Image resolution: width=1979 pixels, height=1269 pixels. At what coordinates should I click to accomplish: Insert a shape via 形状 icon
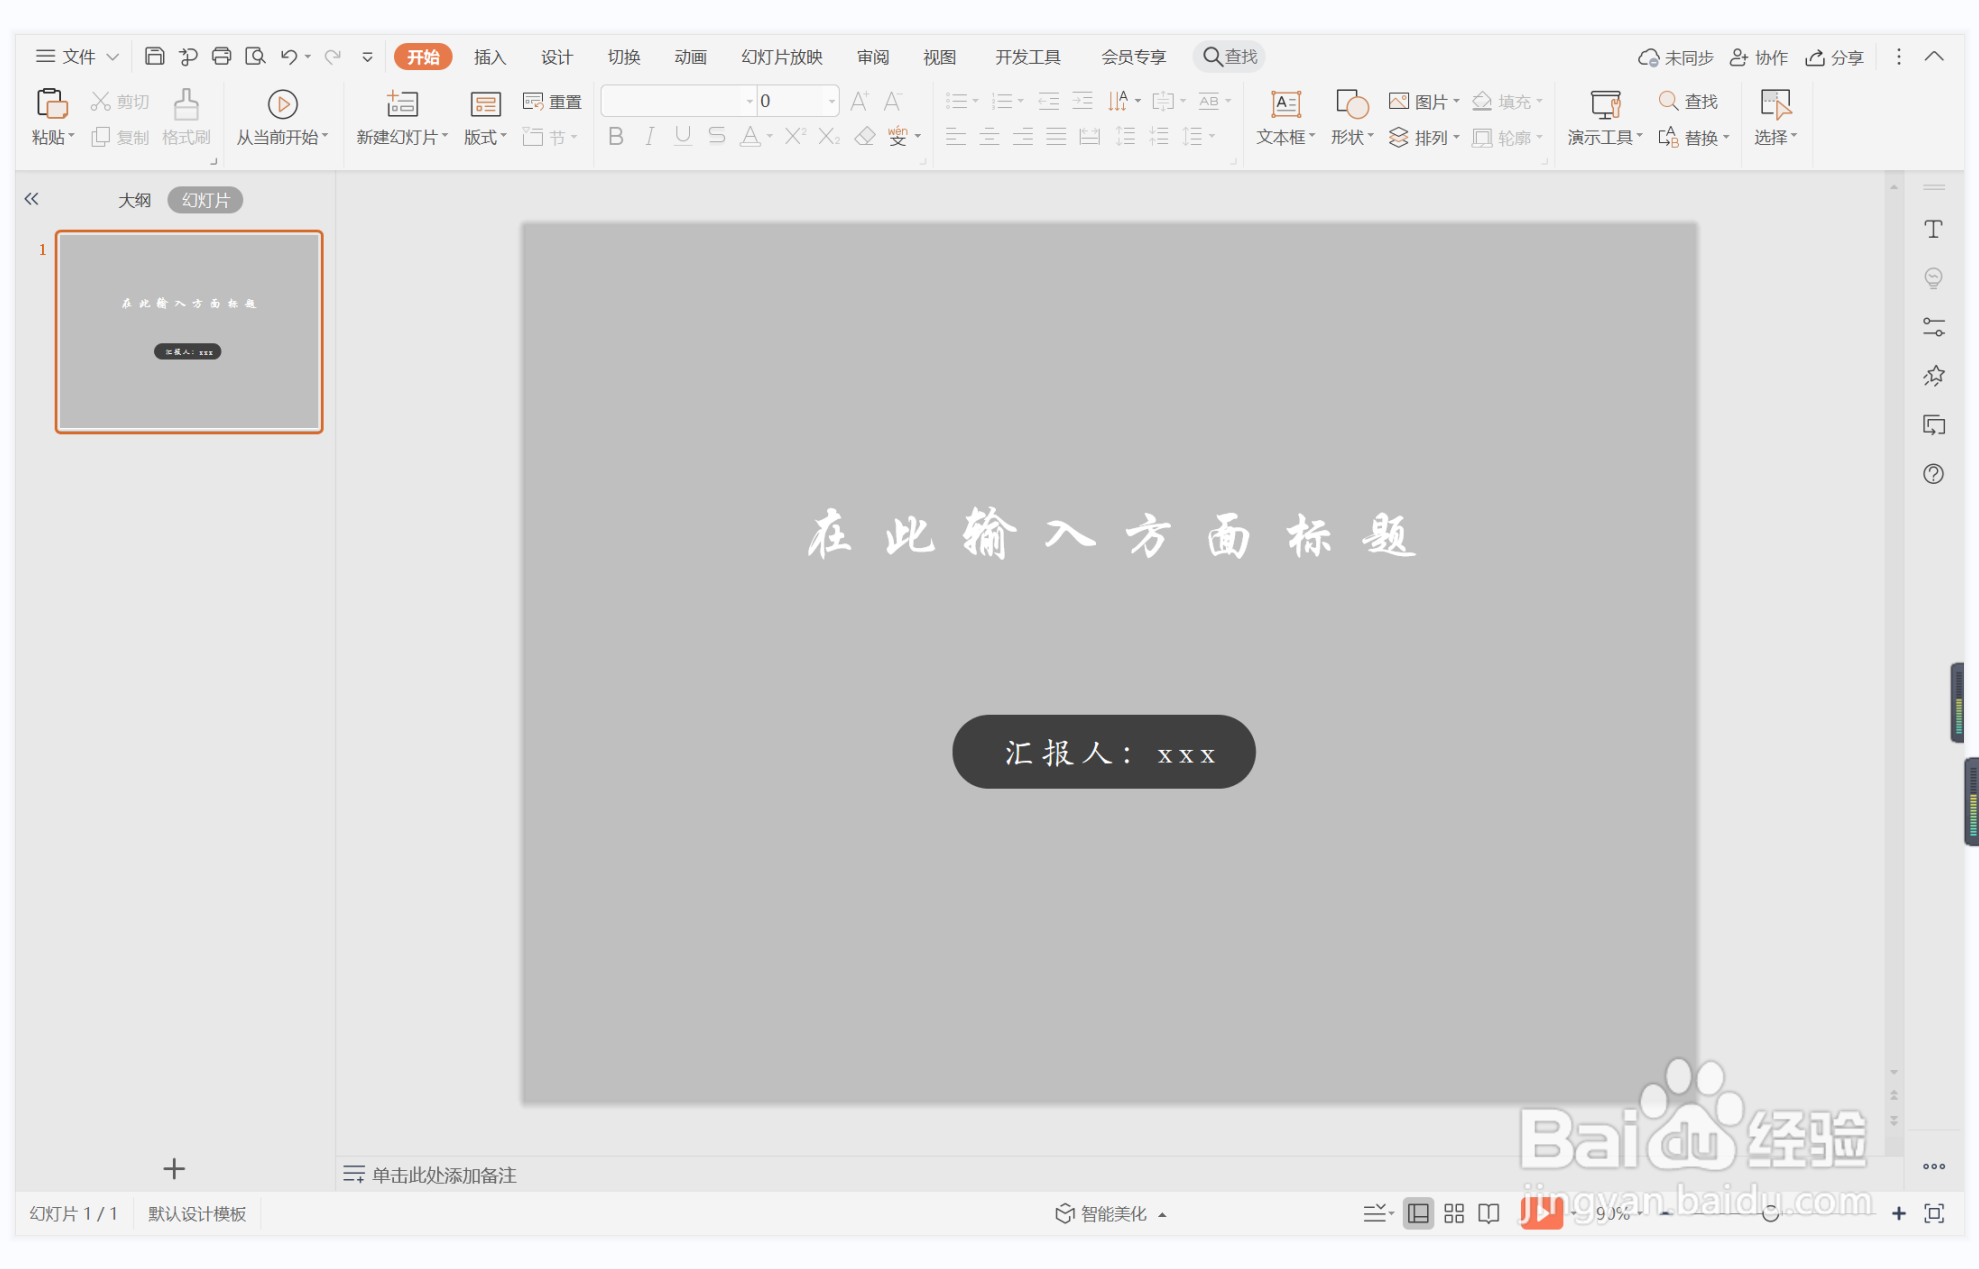tap(1350, 117)
